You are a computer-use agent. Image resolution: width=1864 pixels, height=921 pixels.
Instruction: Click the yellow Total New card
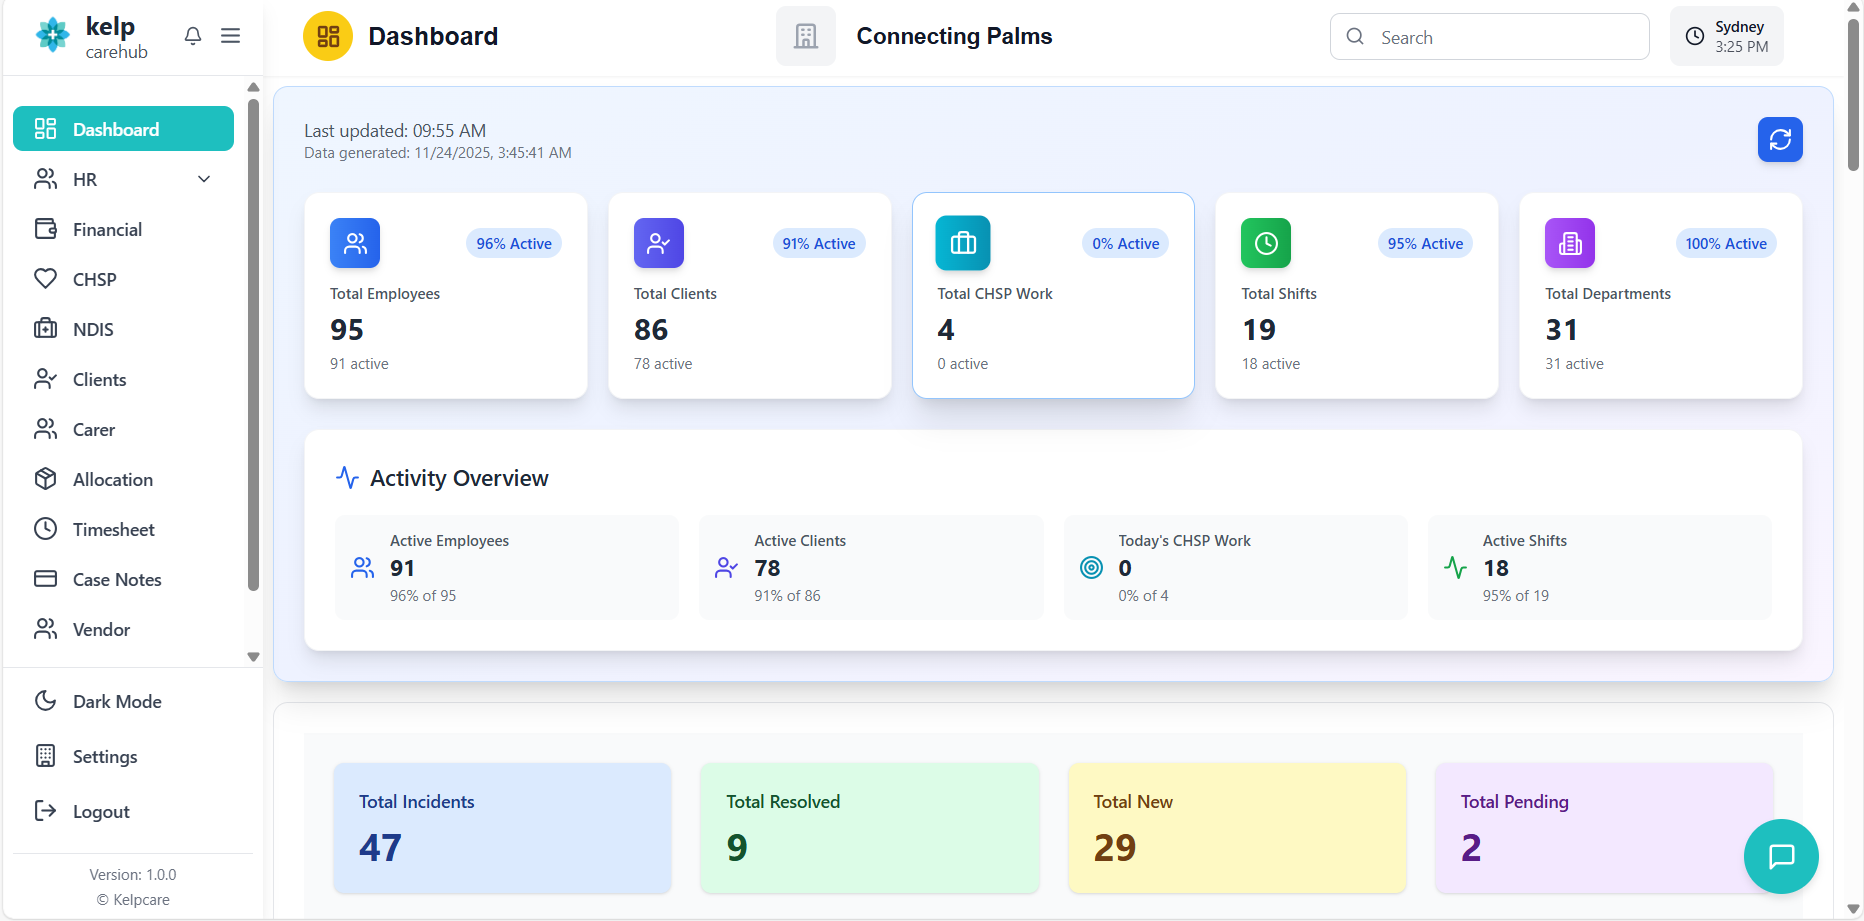[x=1237, y=828]
